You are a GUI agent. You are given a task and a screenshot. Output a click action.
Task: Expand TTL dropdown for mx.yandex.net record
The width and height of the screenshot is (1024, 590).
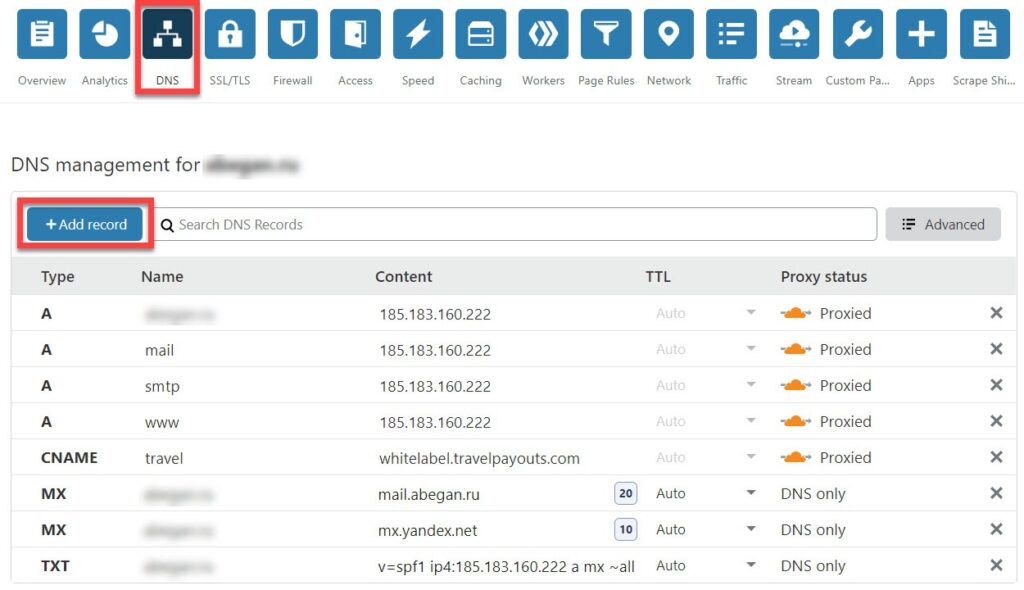point(750,530)
